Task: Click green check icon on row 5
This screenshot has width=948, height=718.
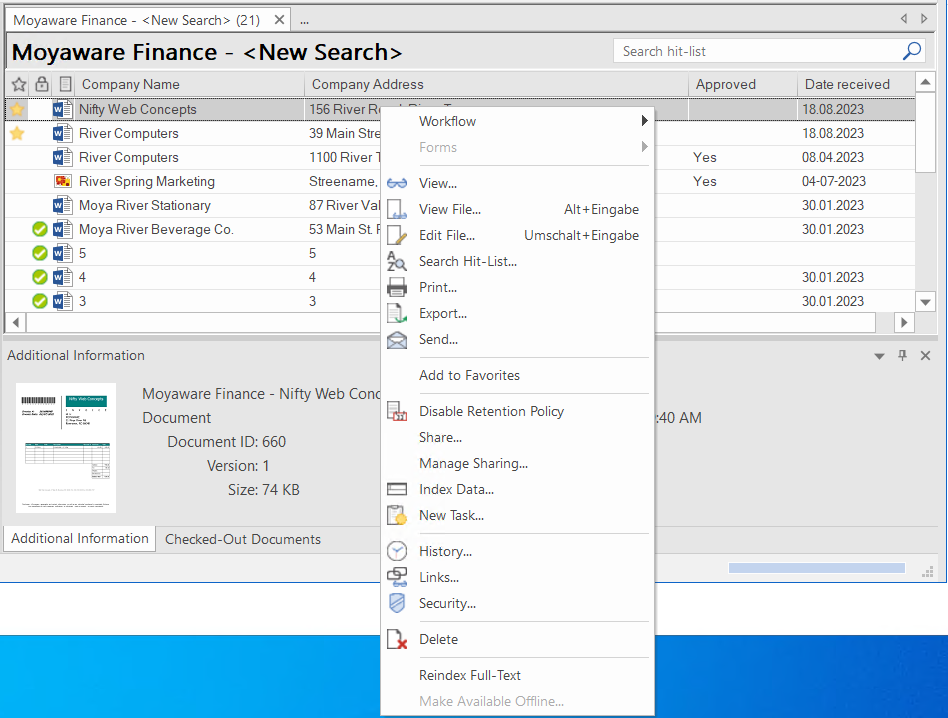Action: pos(39,253)
